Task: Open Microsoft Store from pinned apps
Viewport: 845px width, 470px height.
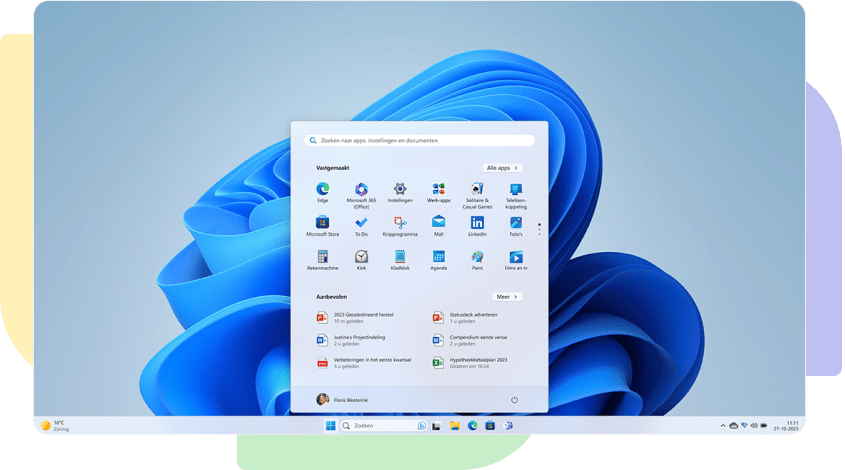Action: click(322, 226)
